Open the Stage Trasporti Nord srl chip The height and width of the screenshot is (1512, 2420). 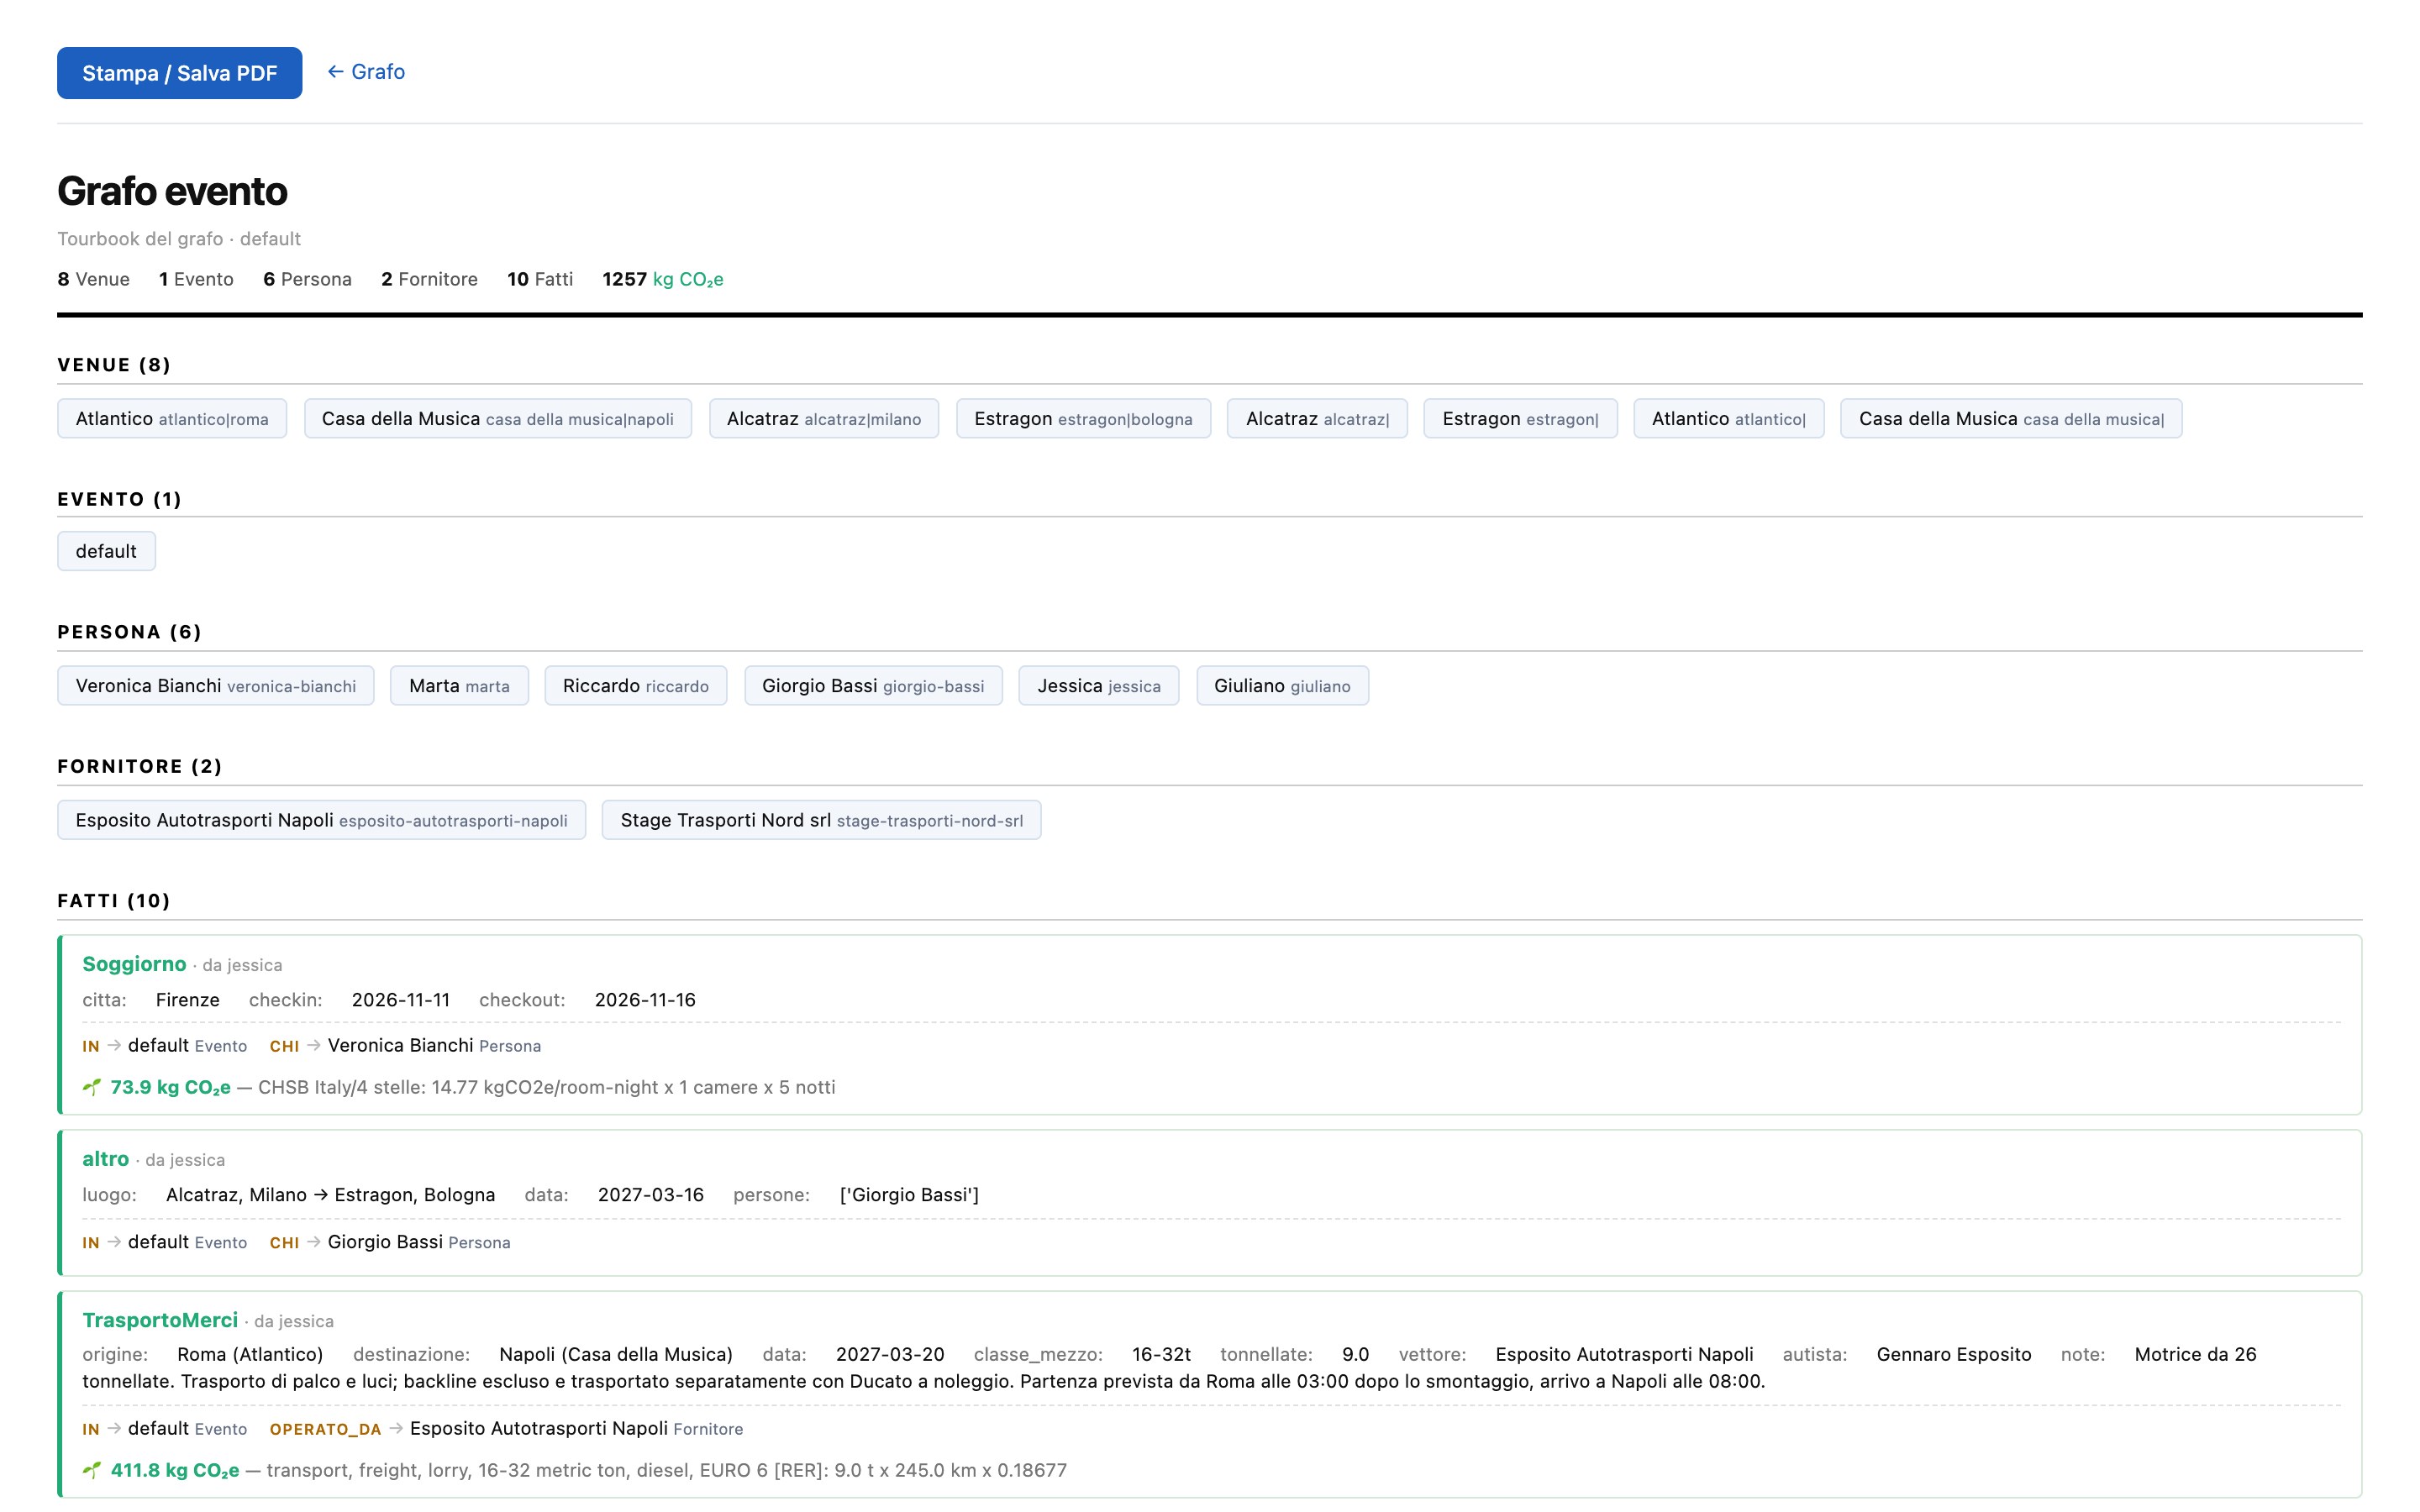[821, 820]
